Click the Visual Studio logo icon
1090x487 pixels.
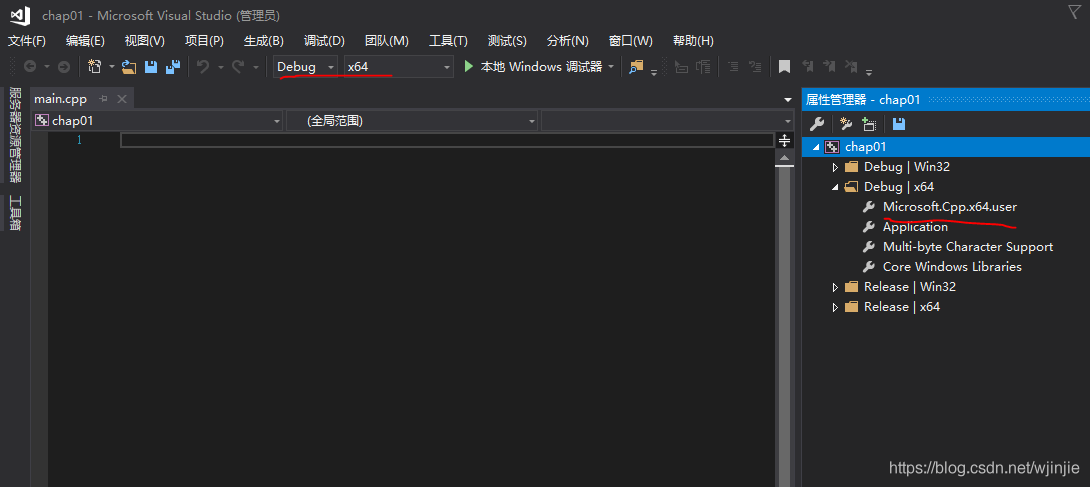coord(19,15)
